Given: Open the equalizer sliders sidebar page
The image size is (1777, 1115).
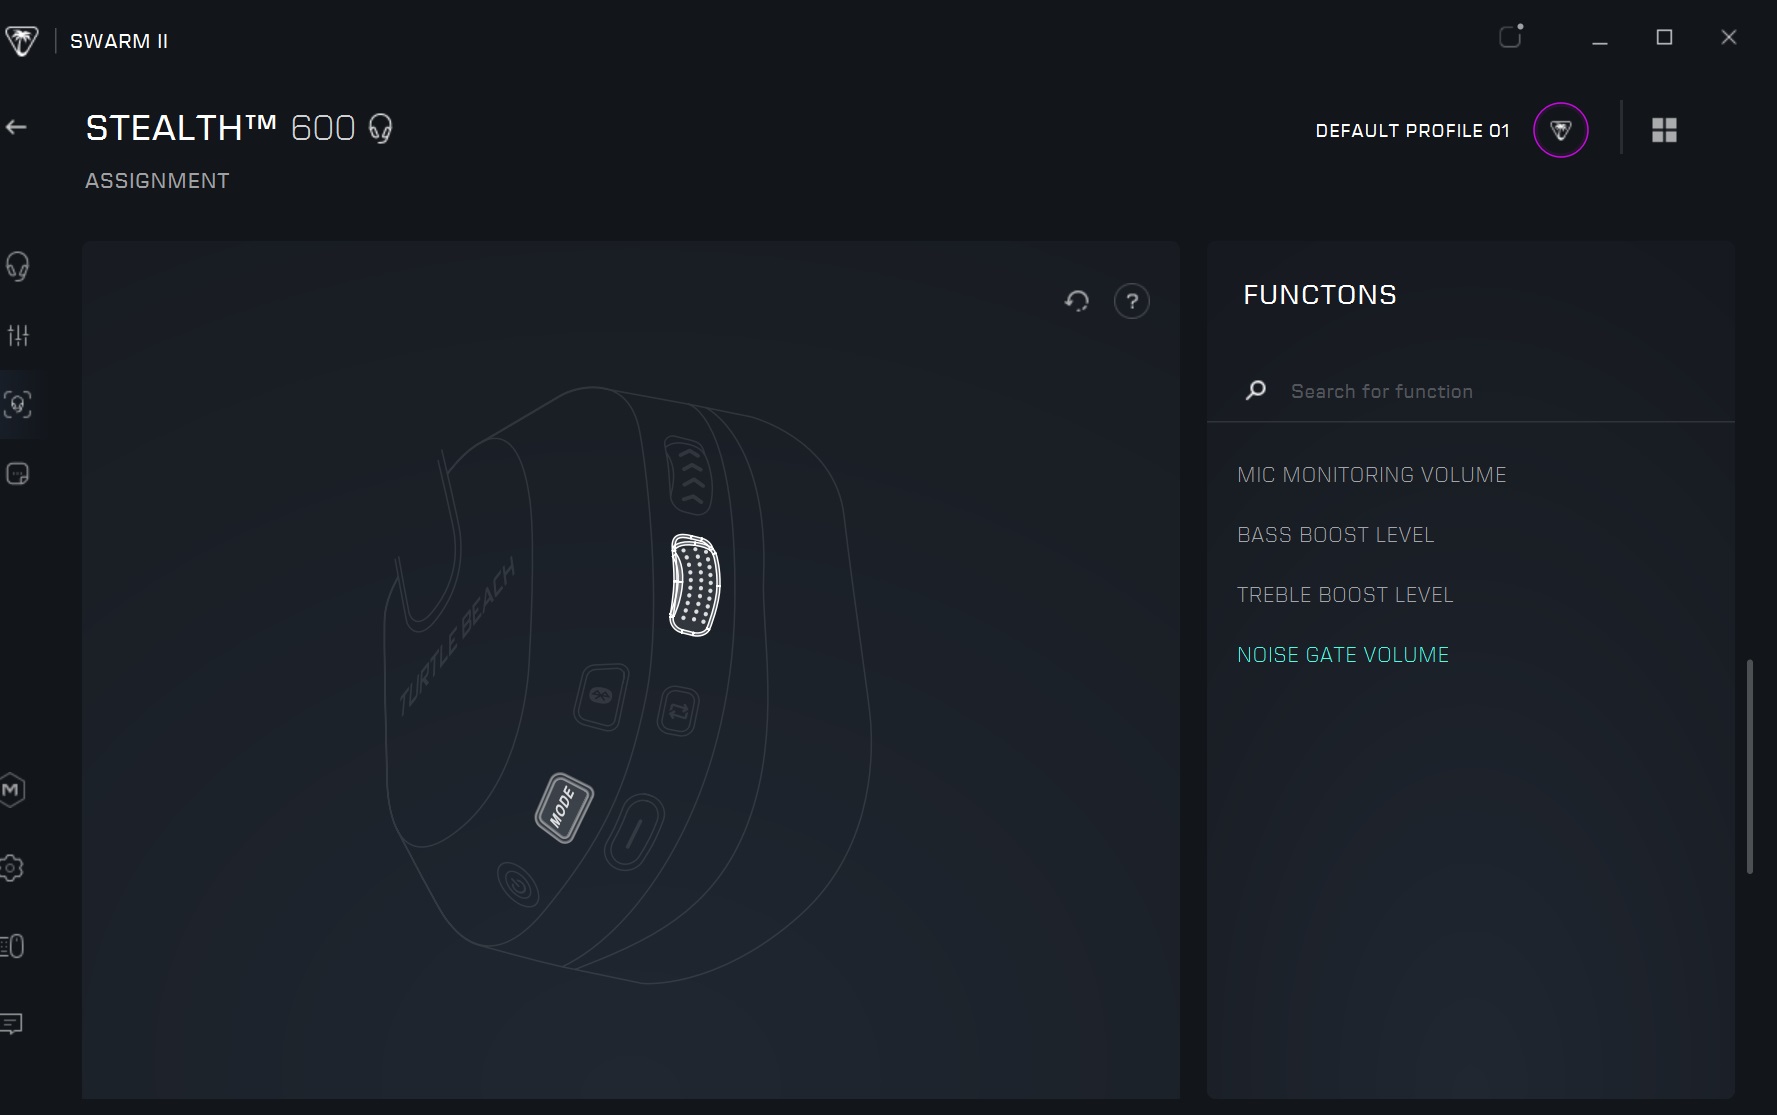Looking at the screenshot, I should click(18, 335).
